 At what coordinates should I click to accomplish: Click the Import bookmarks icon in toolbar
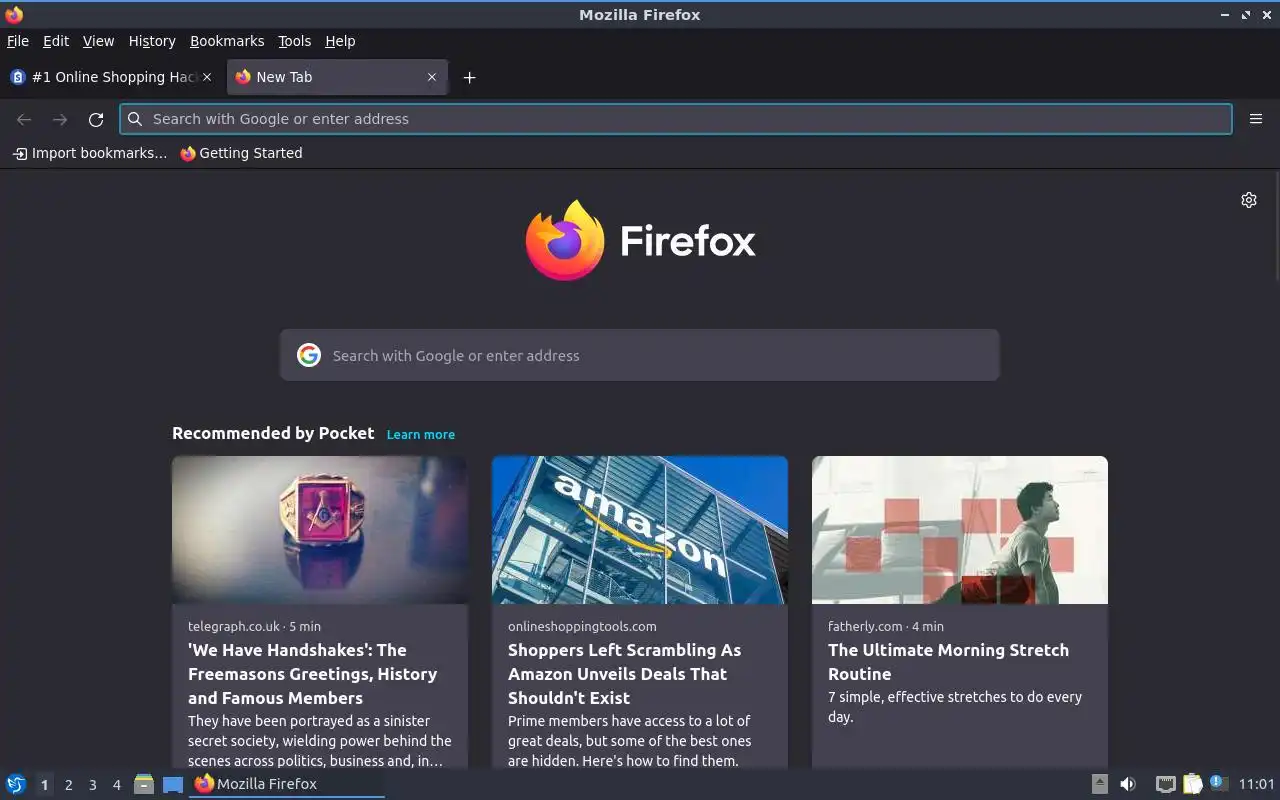[x=20, y=153]
